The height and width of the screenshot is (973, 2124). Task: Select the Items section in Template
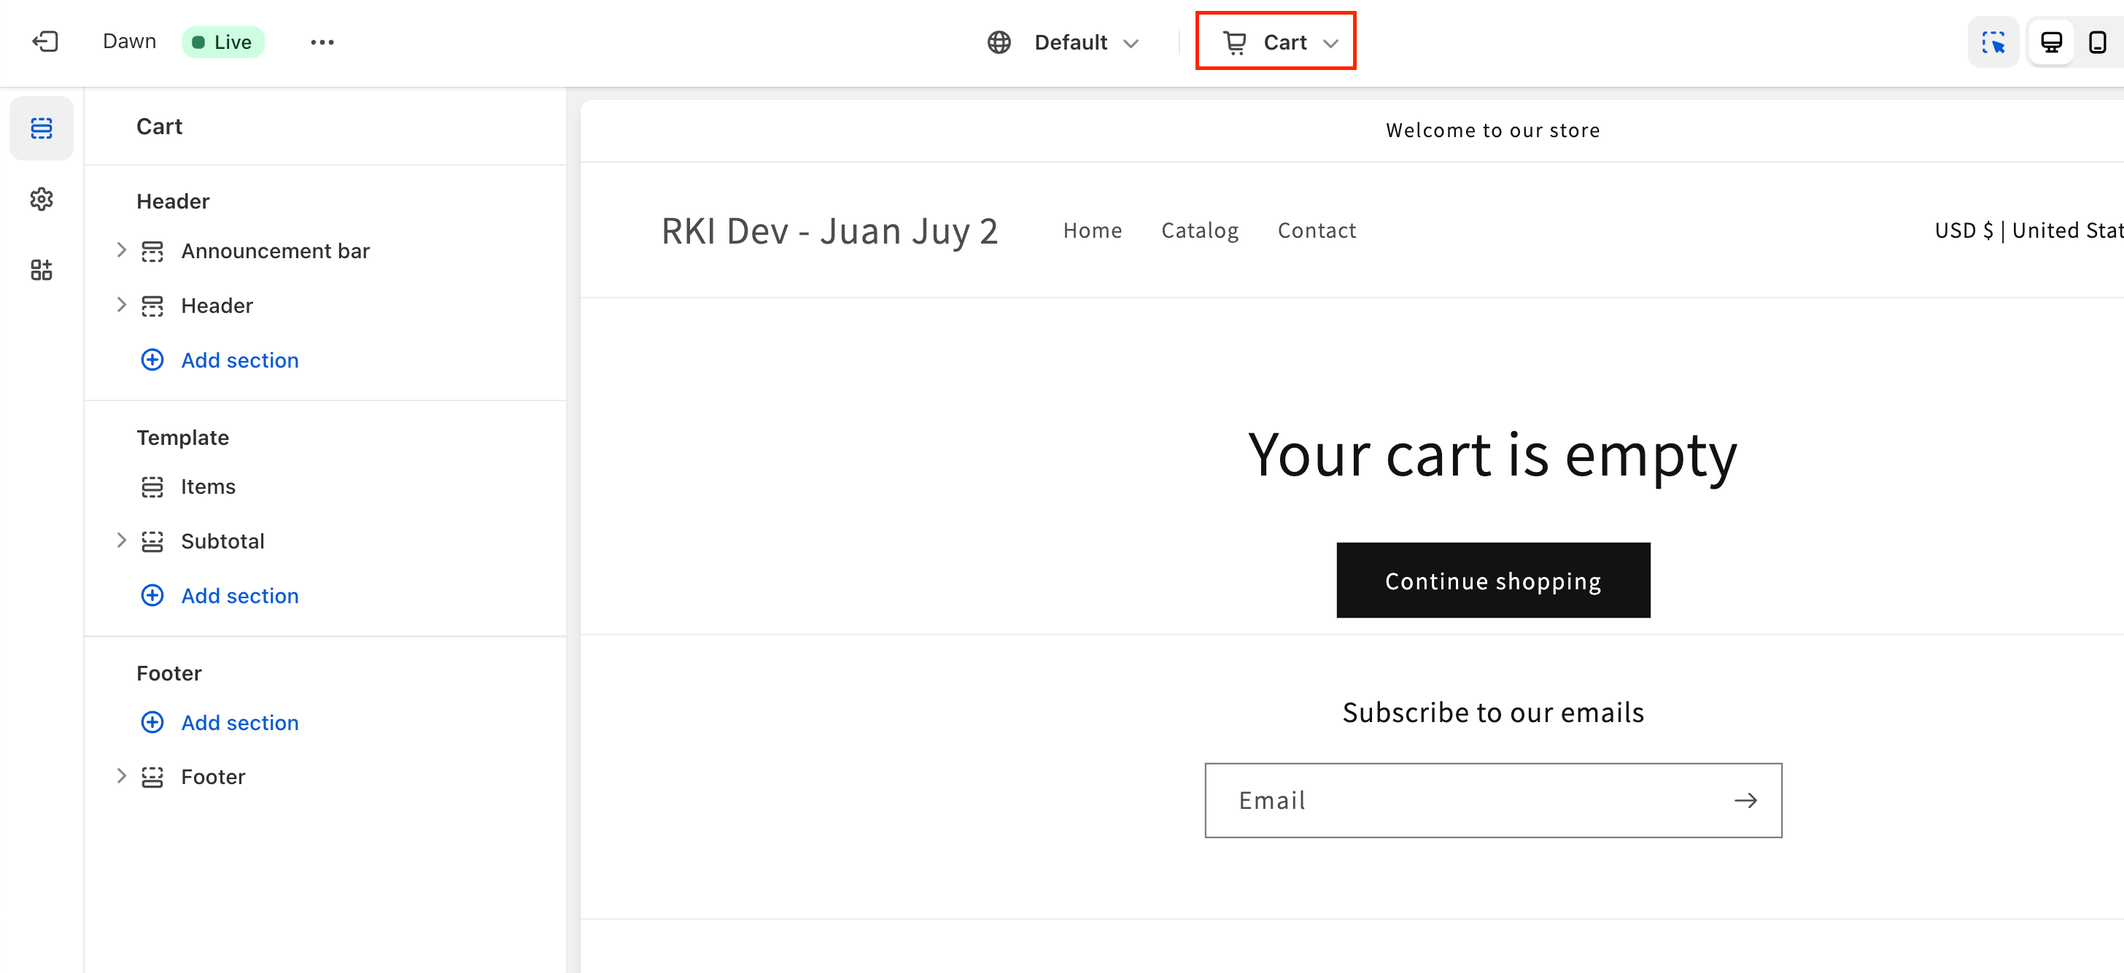click(x=208, y=487)
